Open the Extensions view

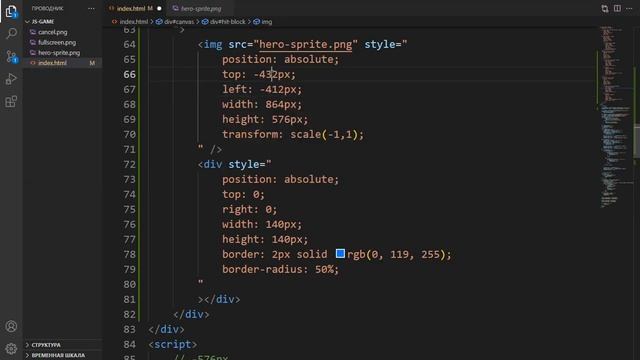point(11,101)
